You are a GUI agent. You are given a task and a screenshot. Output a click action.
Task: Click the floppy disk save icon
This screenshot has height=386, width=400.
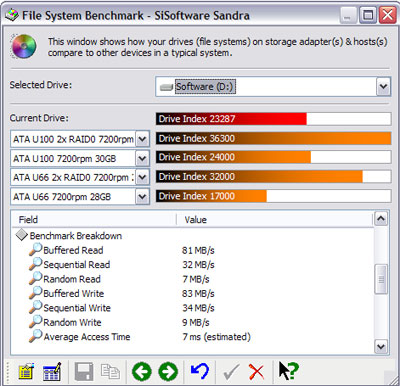pyautogui.click(x=84, y=372)
